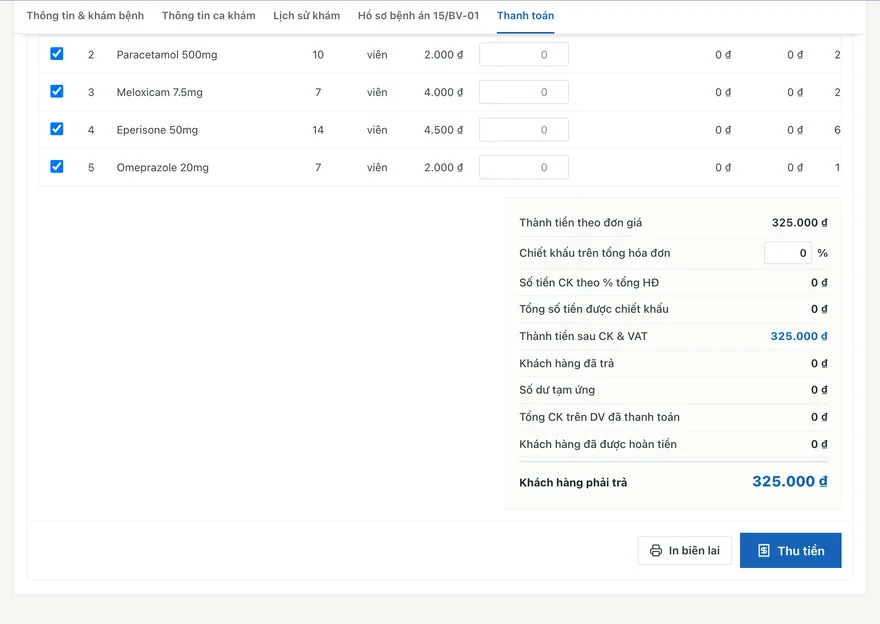Switch to the Thông tin ca khám tab
The image size is (880, 624).
(x=209, y=16)
